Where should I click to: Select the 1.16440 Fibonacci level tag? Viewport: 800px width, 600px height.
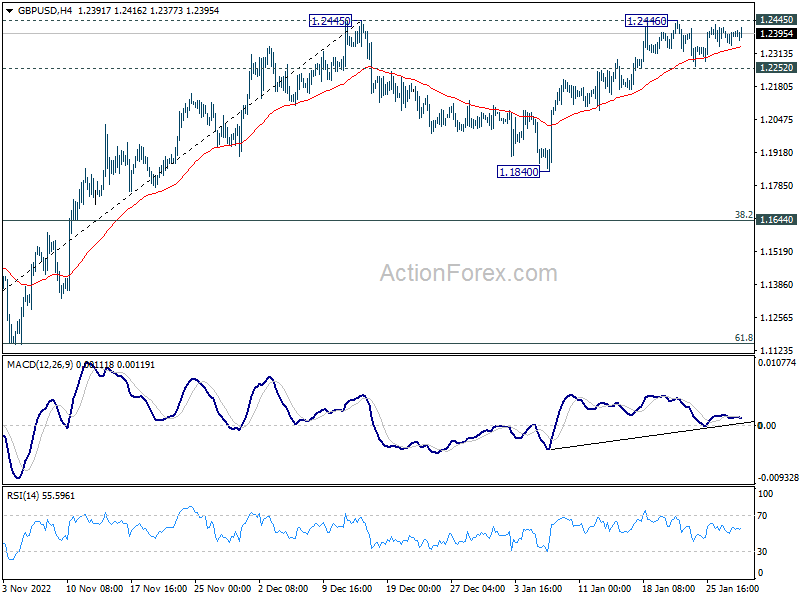[x=776, y=220]
